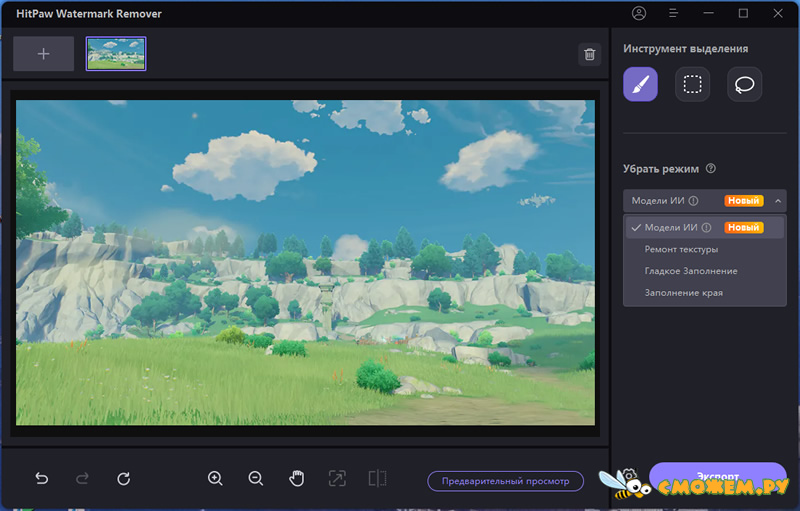Choose Гладкое Заполнение removal mode

click(691, 271)
